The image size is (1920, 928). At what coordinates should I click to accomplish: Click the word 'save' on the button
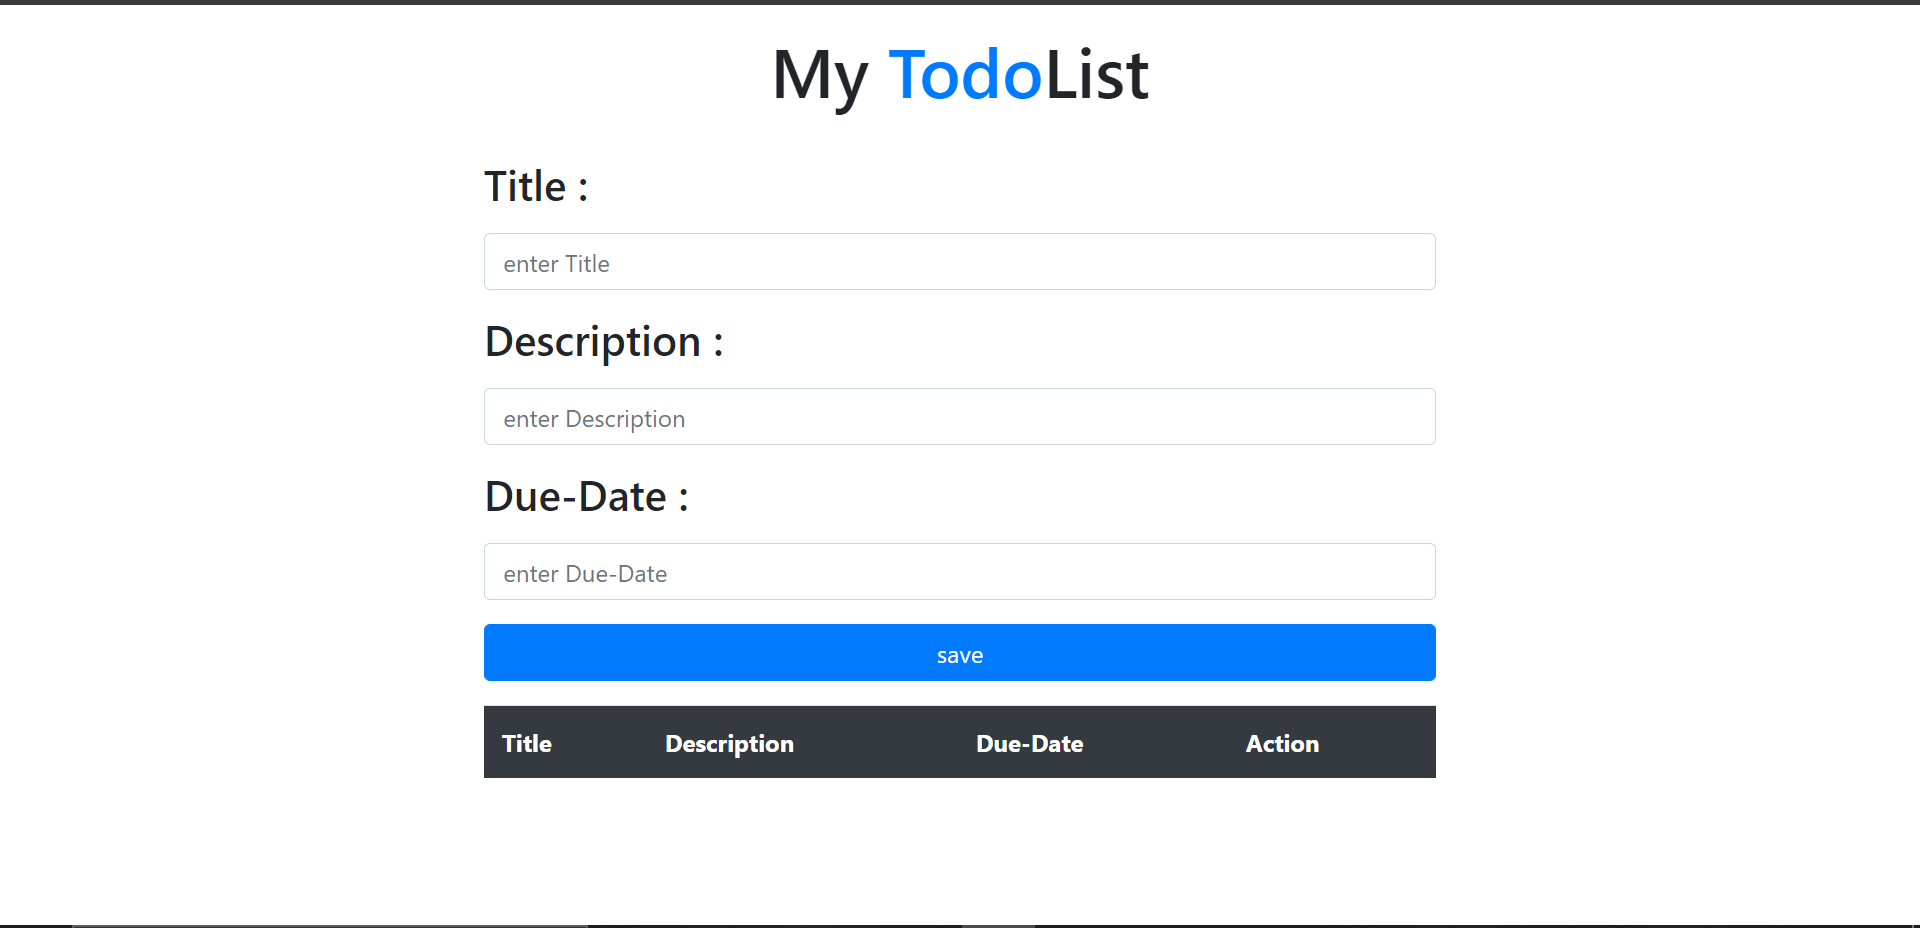(960, 656)
